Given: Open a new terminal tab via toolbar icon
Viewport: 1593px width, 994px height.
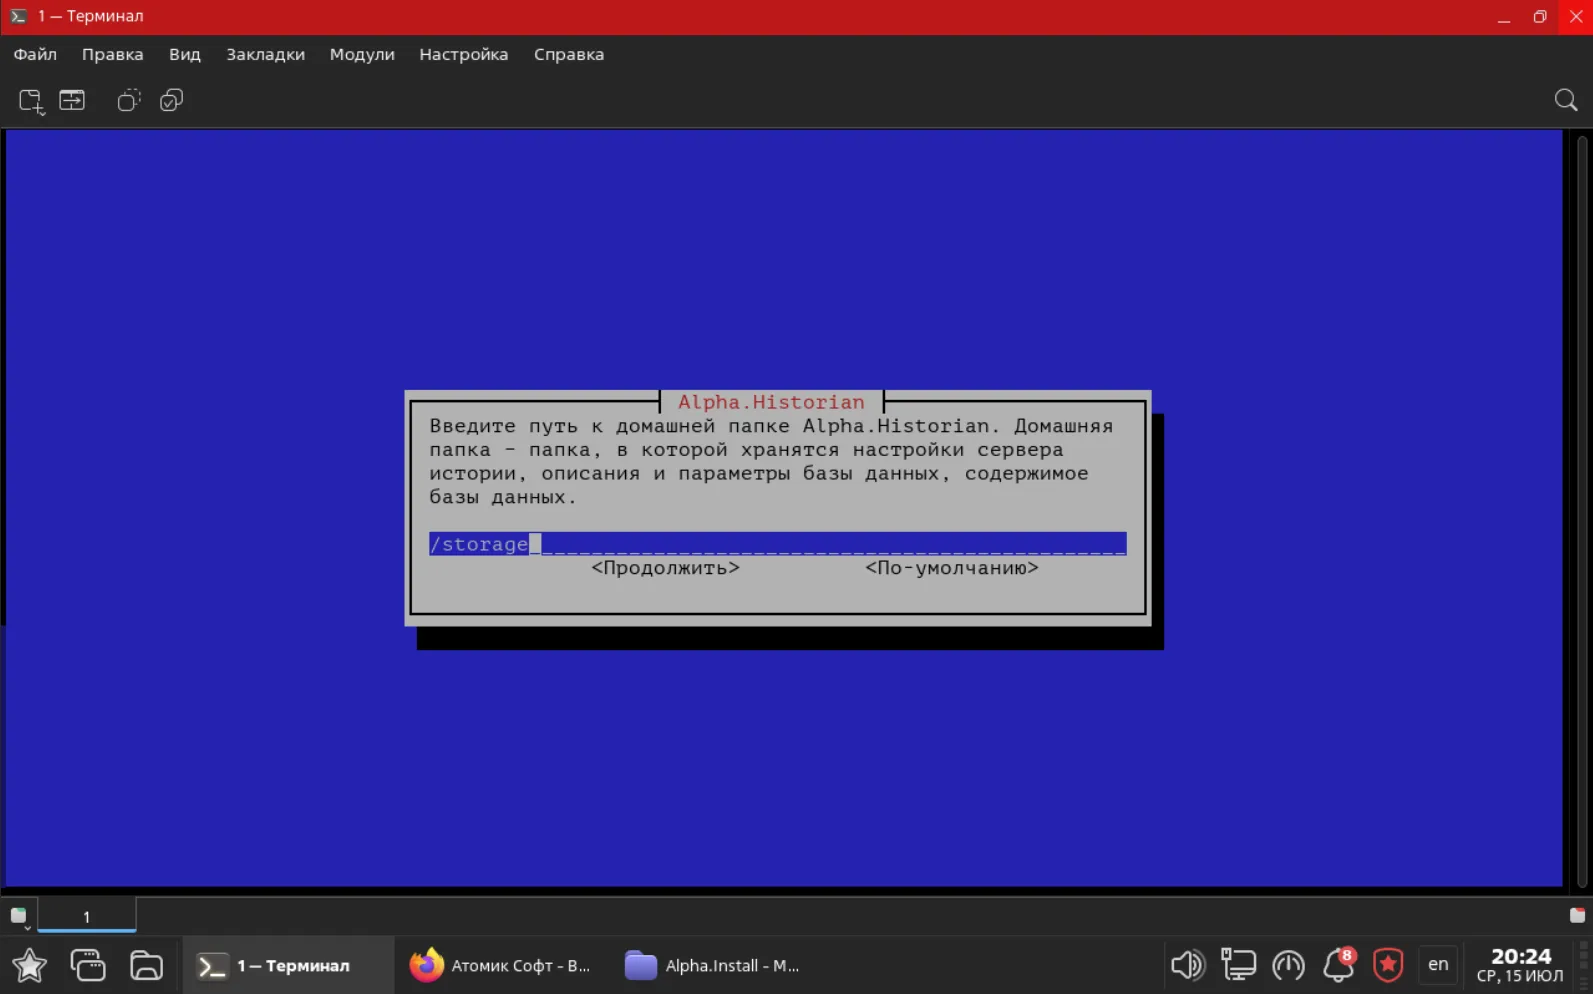Looking at the screenshot, I should pyautogui.click(x=31, y=101).
